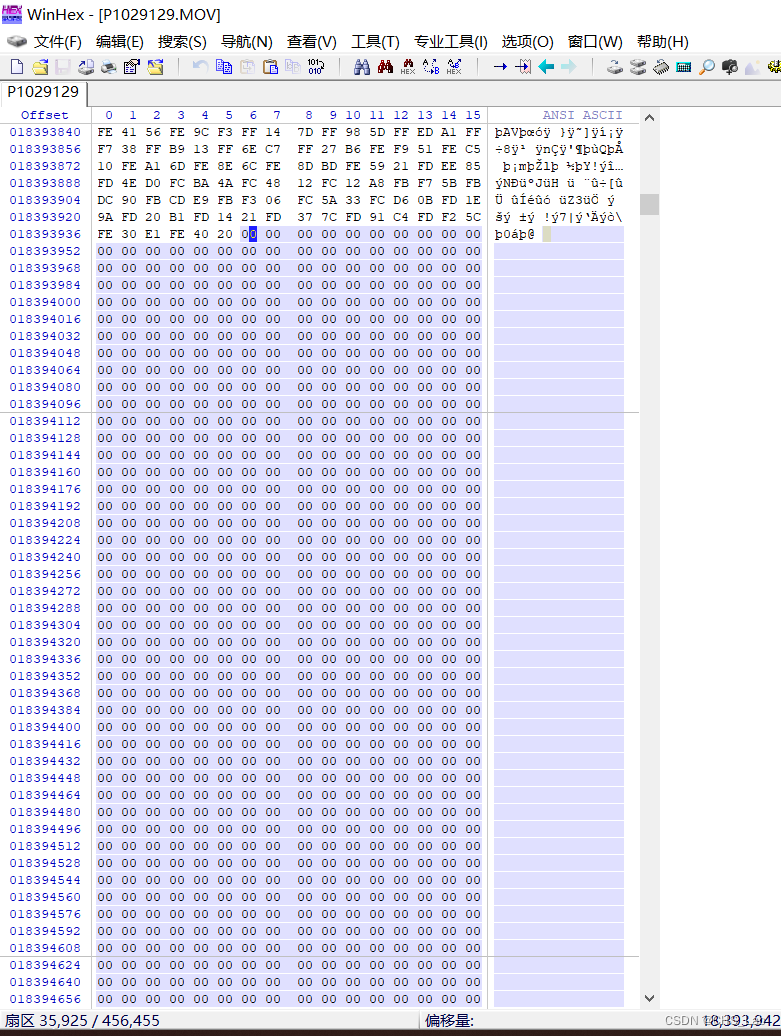Image resolution: width=781 pixels, height=1036 pixels.
Task: Click the Analyze magnifying glass icon
Action: point(707,67)
